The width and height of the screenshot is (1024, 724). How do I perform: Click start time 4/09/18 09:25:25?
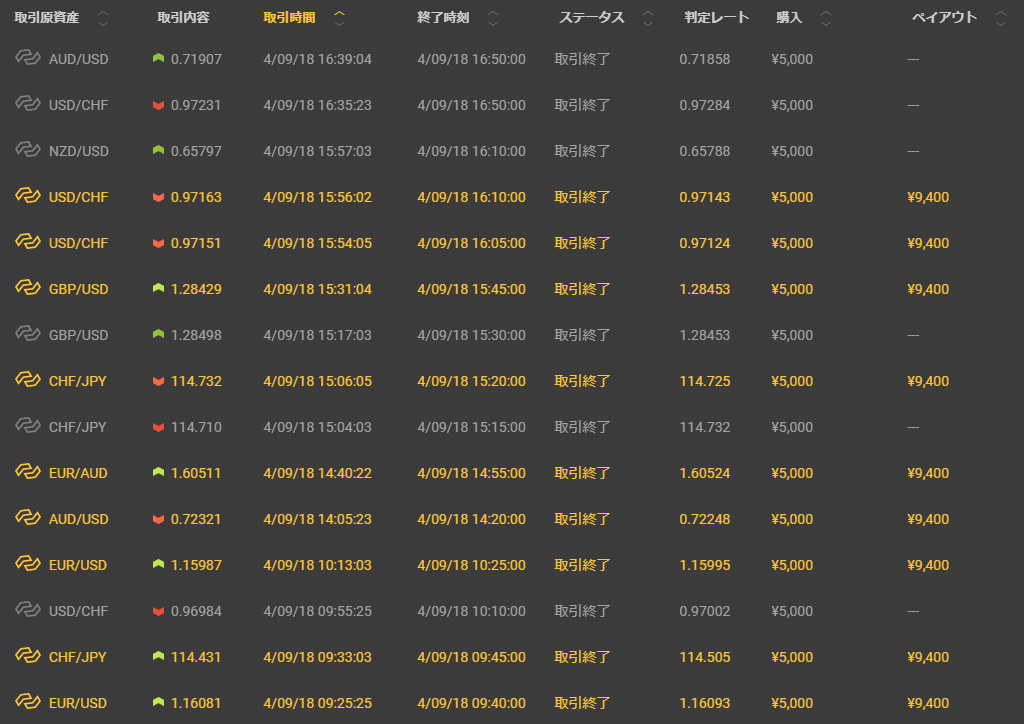317,703
